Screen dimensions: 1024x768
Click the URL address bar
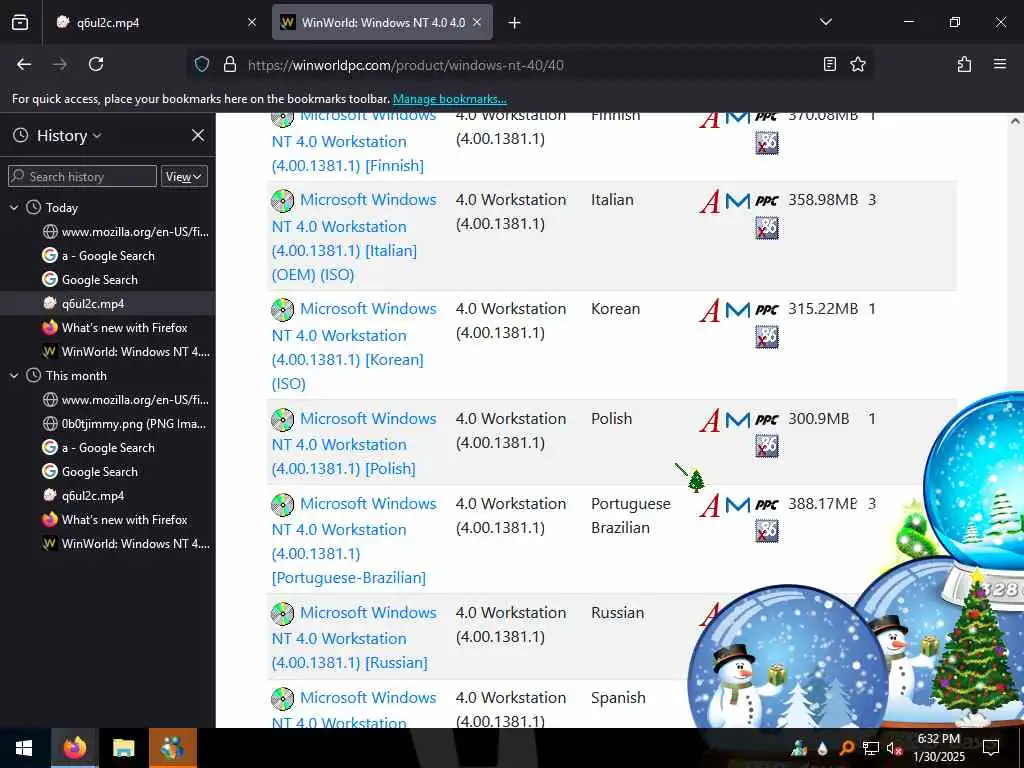click(529, 65)
